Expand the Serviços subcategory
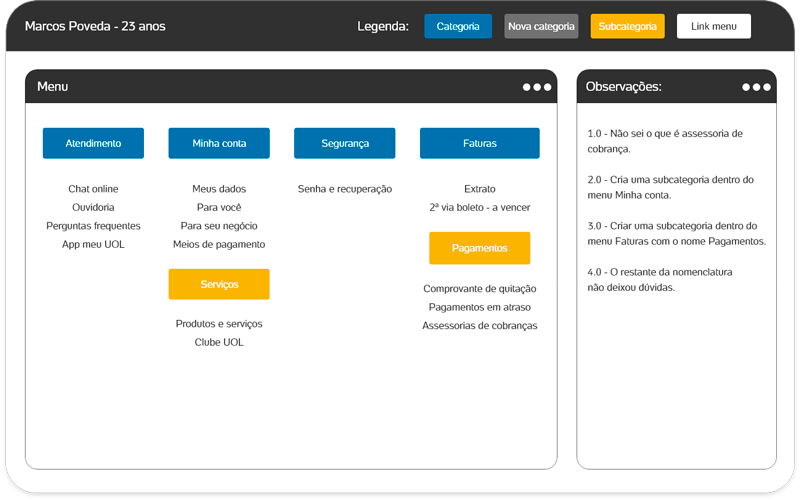The height and width of the screenshot is (500, 800). [219, 284]
